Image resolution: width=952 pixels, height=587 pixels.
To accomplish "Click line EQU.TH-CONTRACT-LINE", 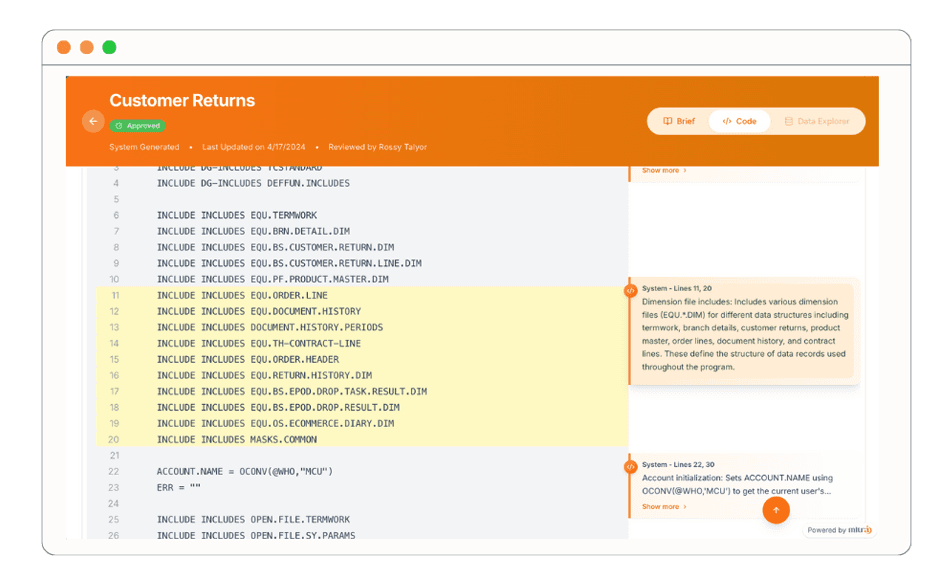I will pos(259,343).
